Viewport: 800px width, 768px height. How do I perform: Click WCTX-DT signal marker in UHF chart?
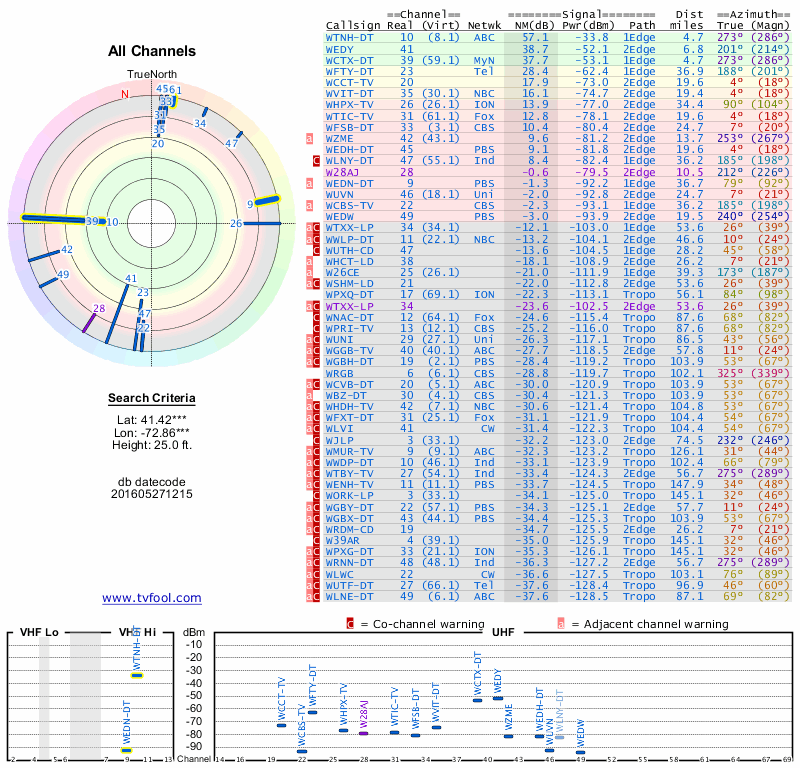point(477,700)
